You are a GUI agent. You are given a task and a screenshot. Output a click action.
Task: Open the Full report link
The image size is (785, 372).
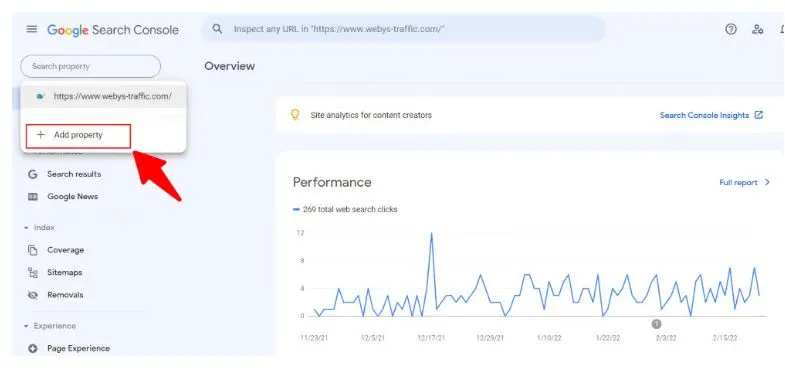[738, 183]
